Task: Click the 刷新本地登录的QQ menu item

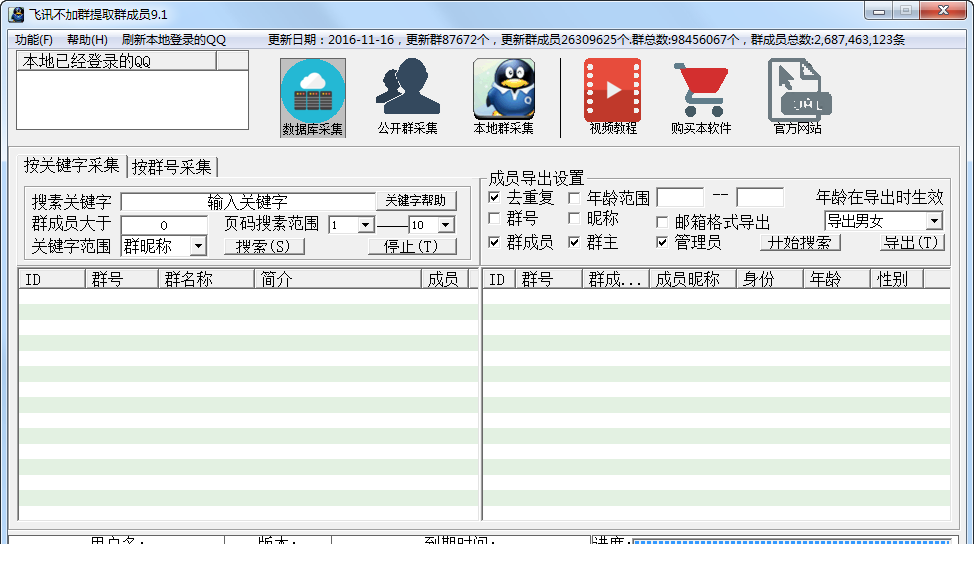Action: 174,40
